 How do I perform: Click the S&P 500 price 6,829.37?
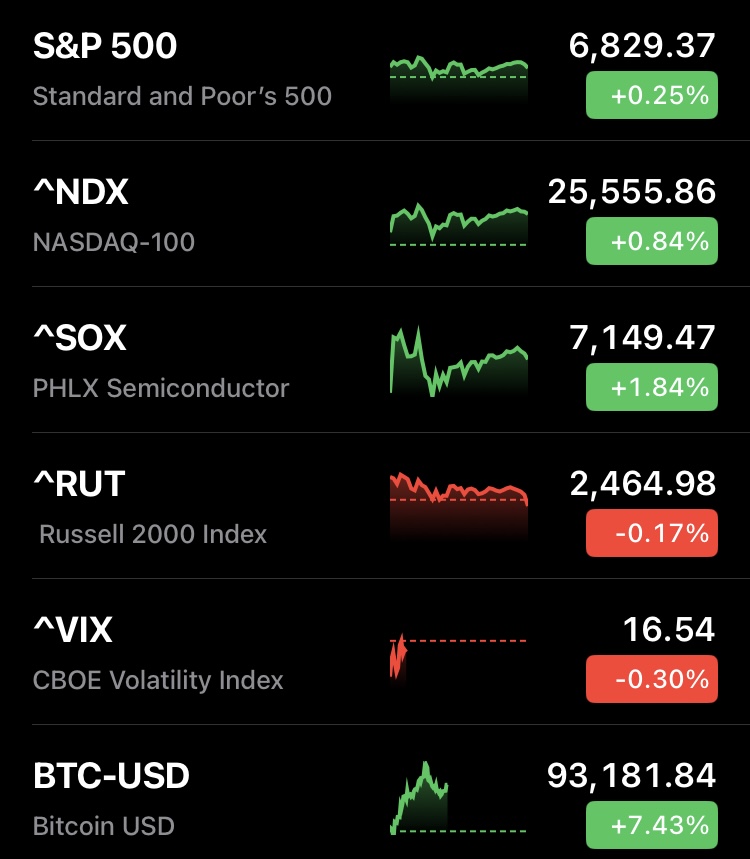point(641,46)
